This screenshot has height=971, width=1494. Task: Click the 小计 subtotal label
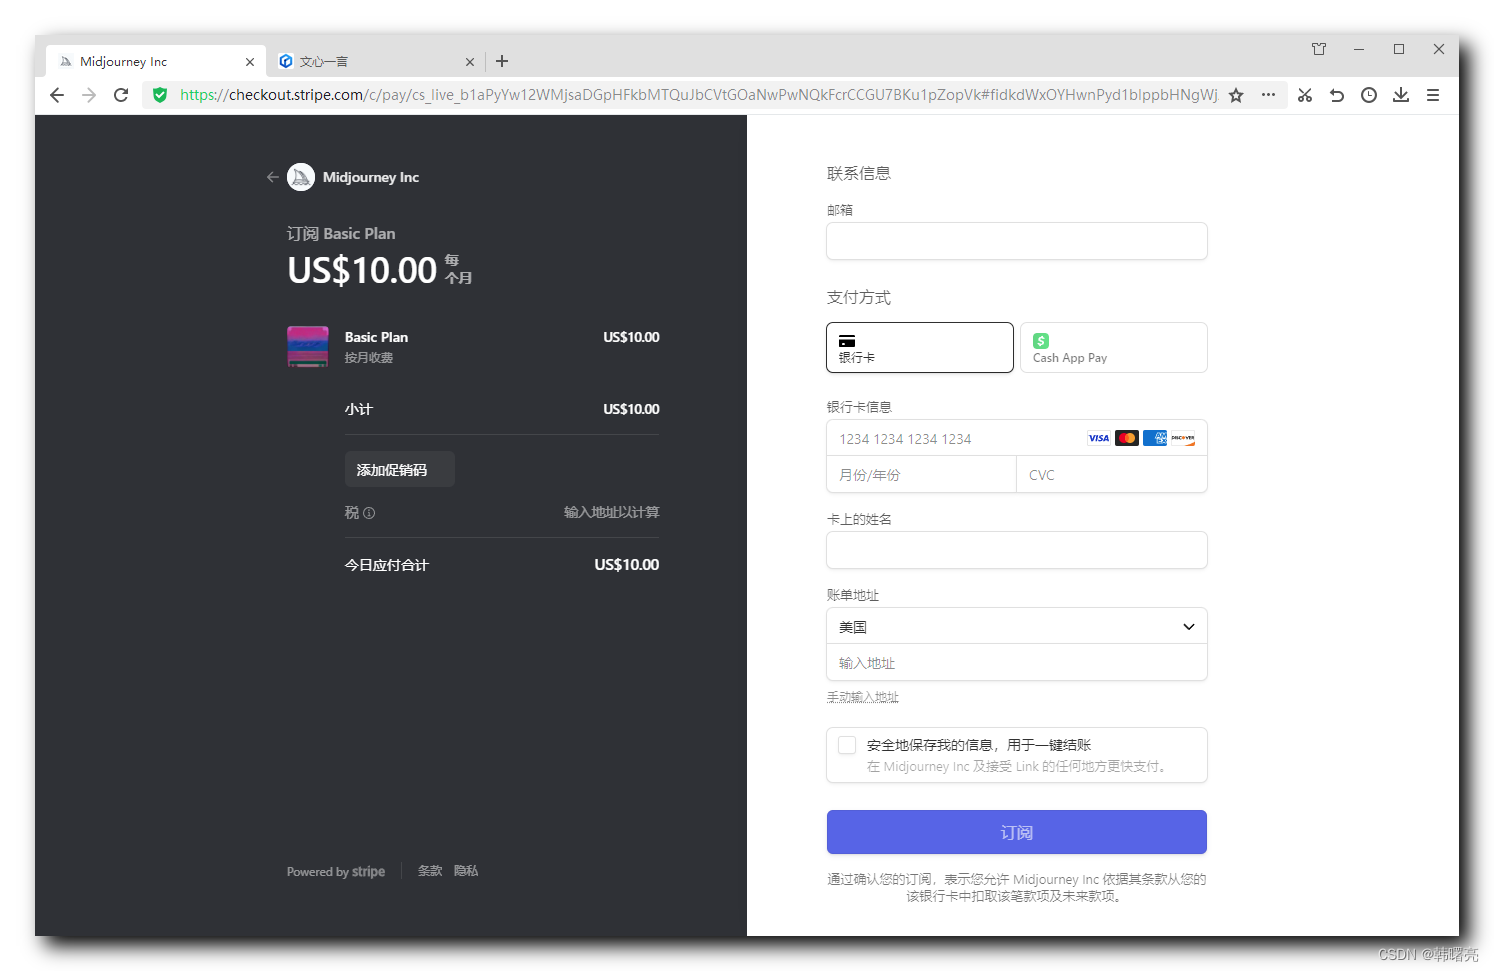pos(359,409)
